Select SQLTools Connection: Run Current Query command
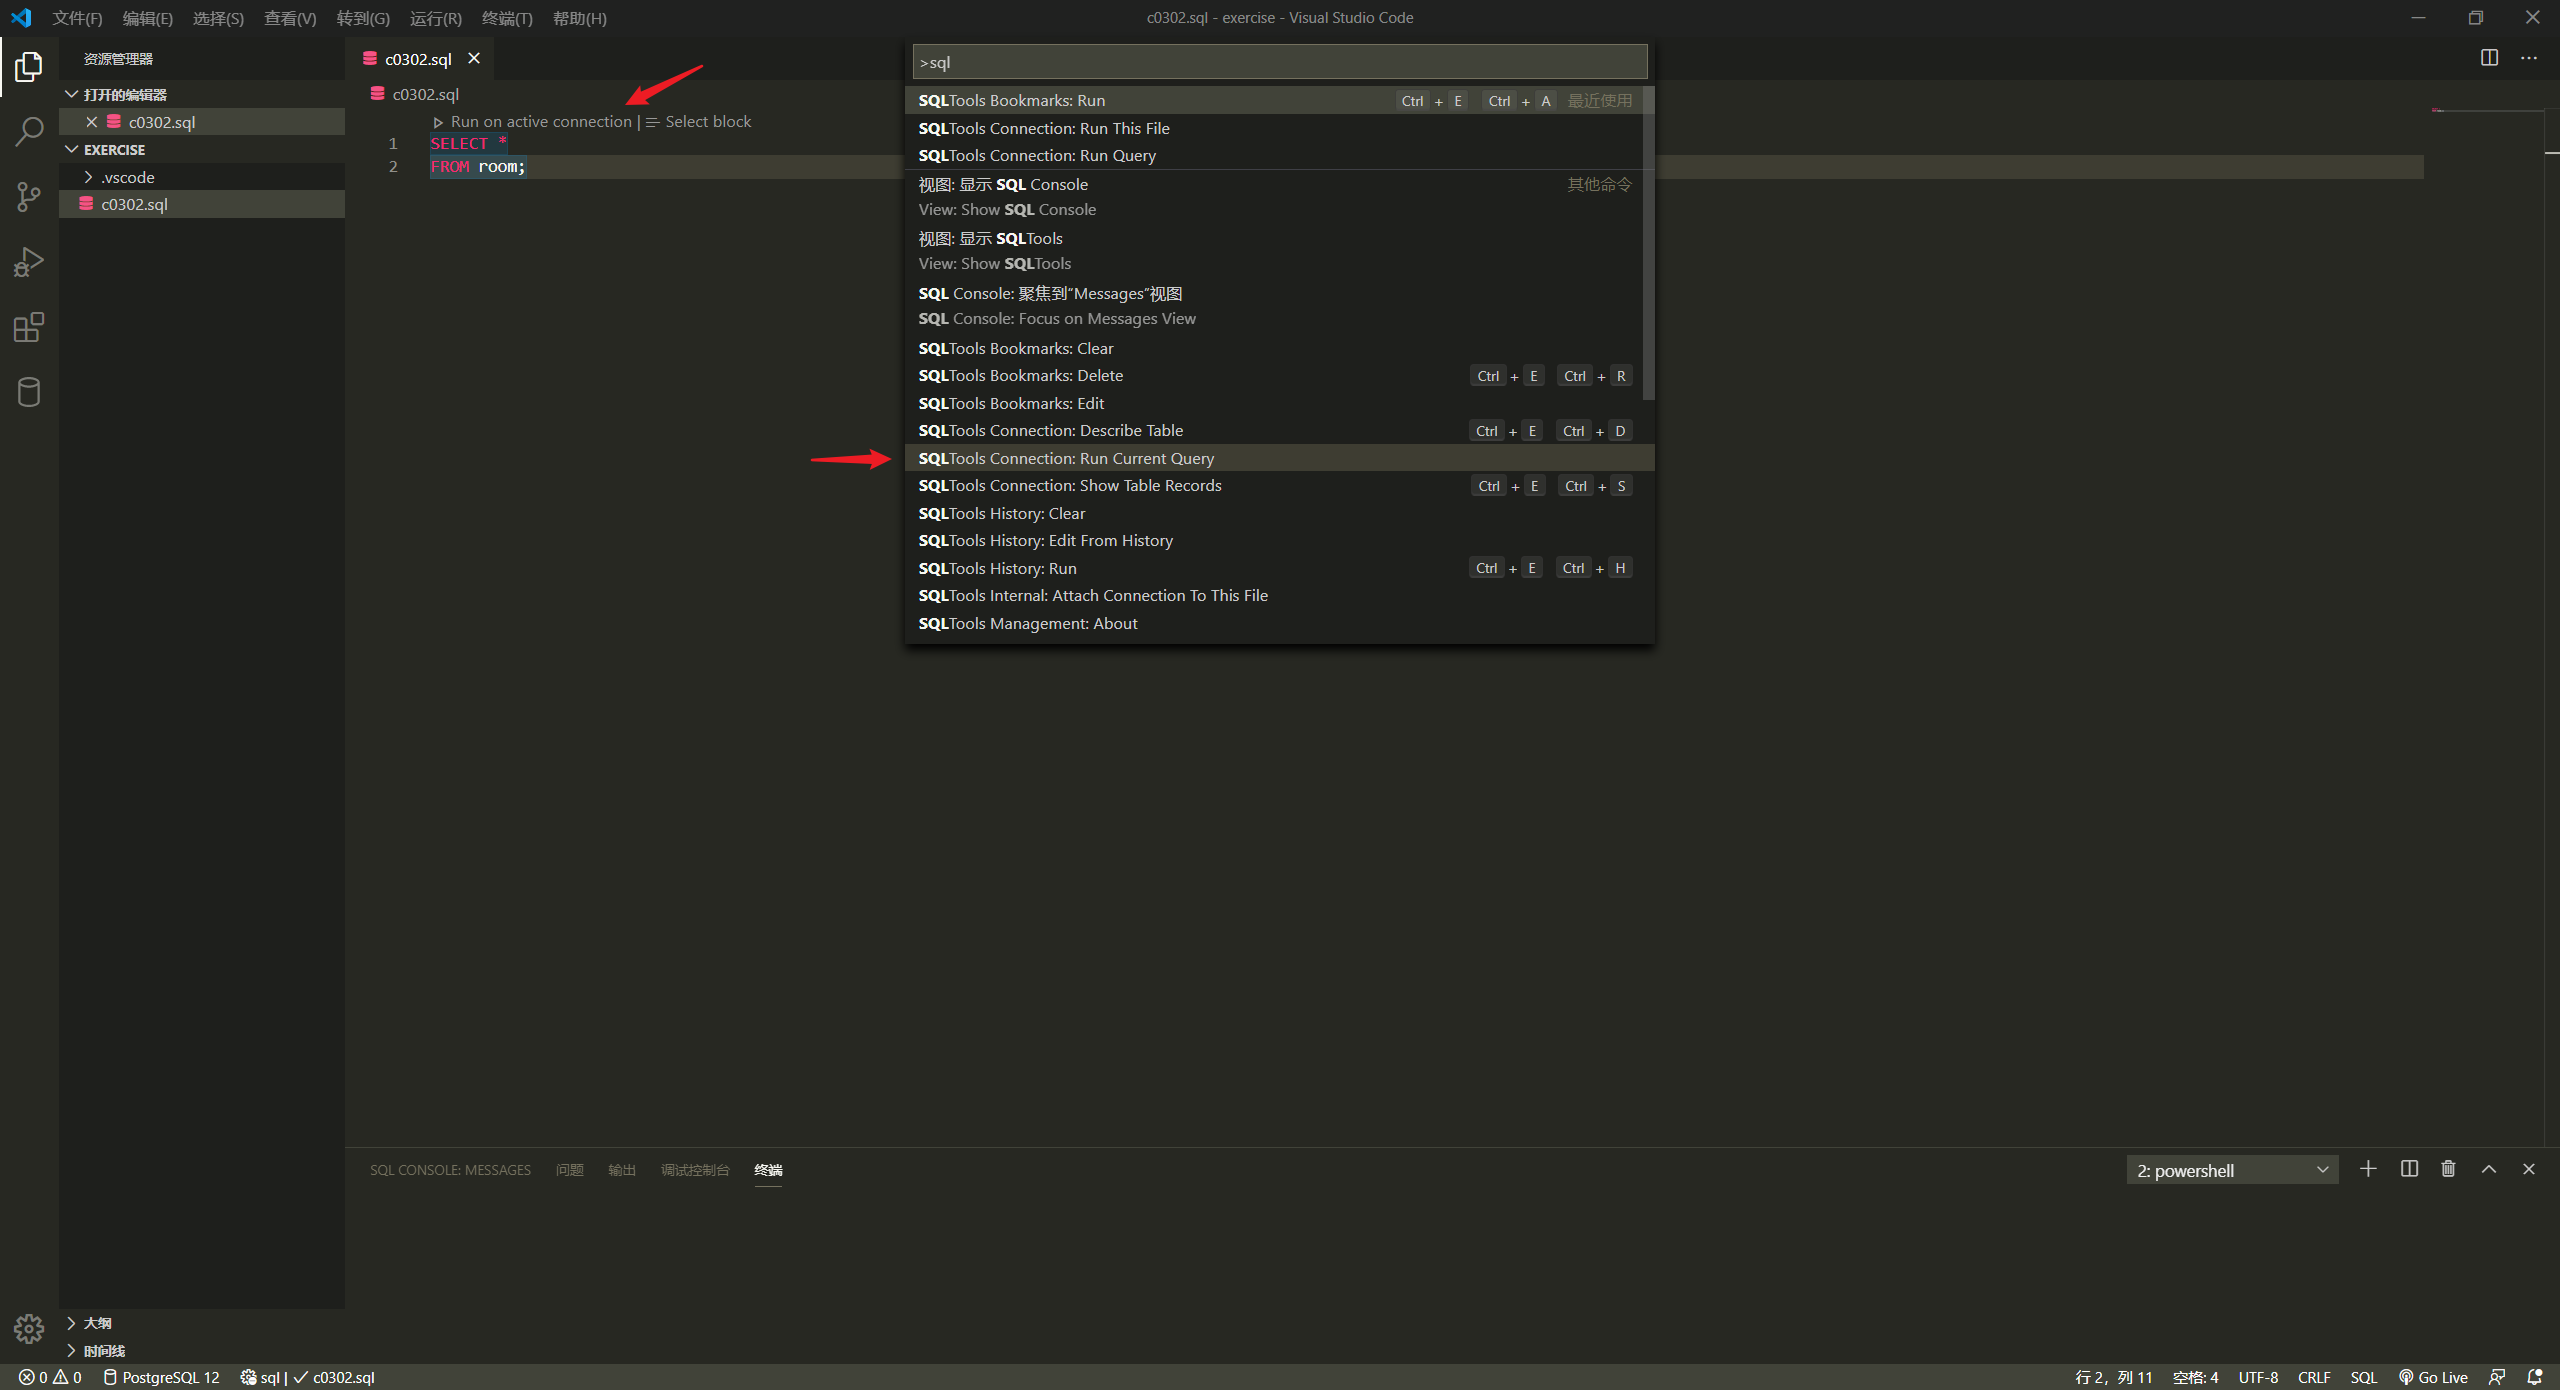This screenshot has height=1390, width=2560. (1279, 458)
